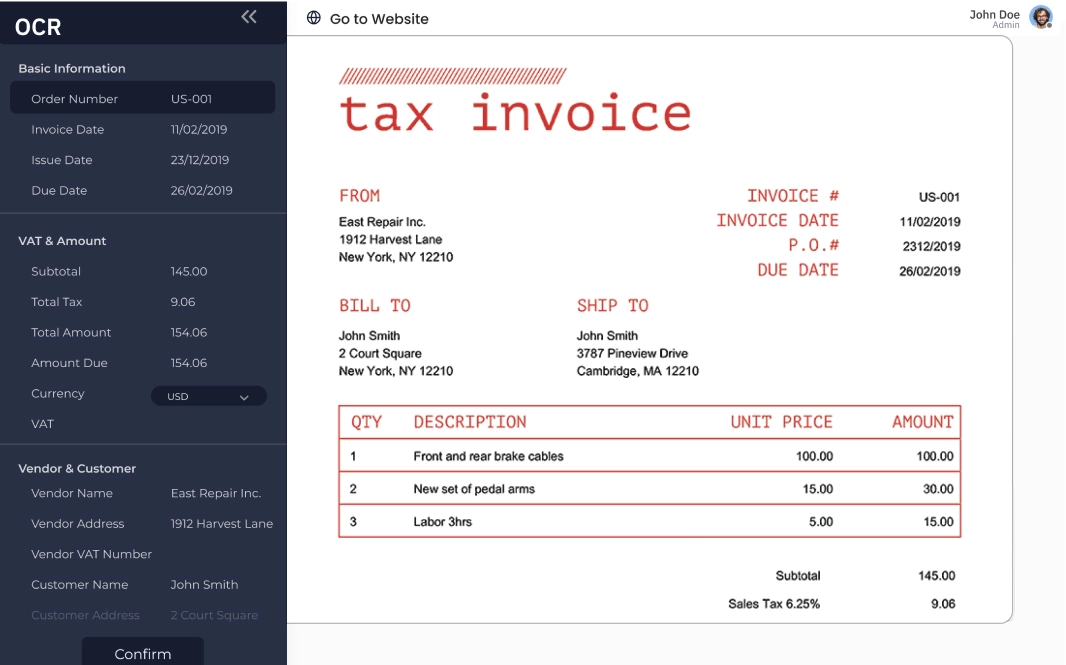Click the Issue Date value 23/12/2019
Viewport: 1066px width, 665px height.
(200, 160)
